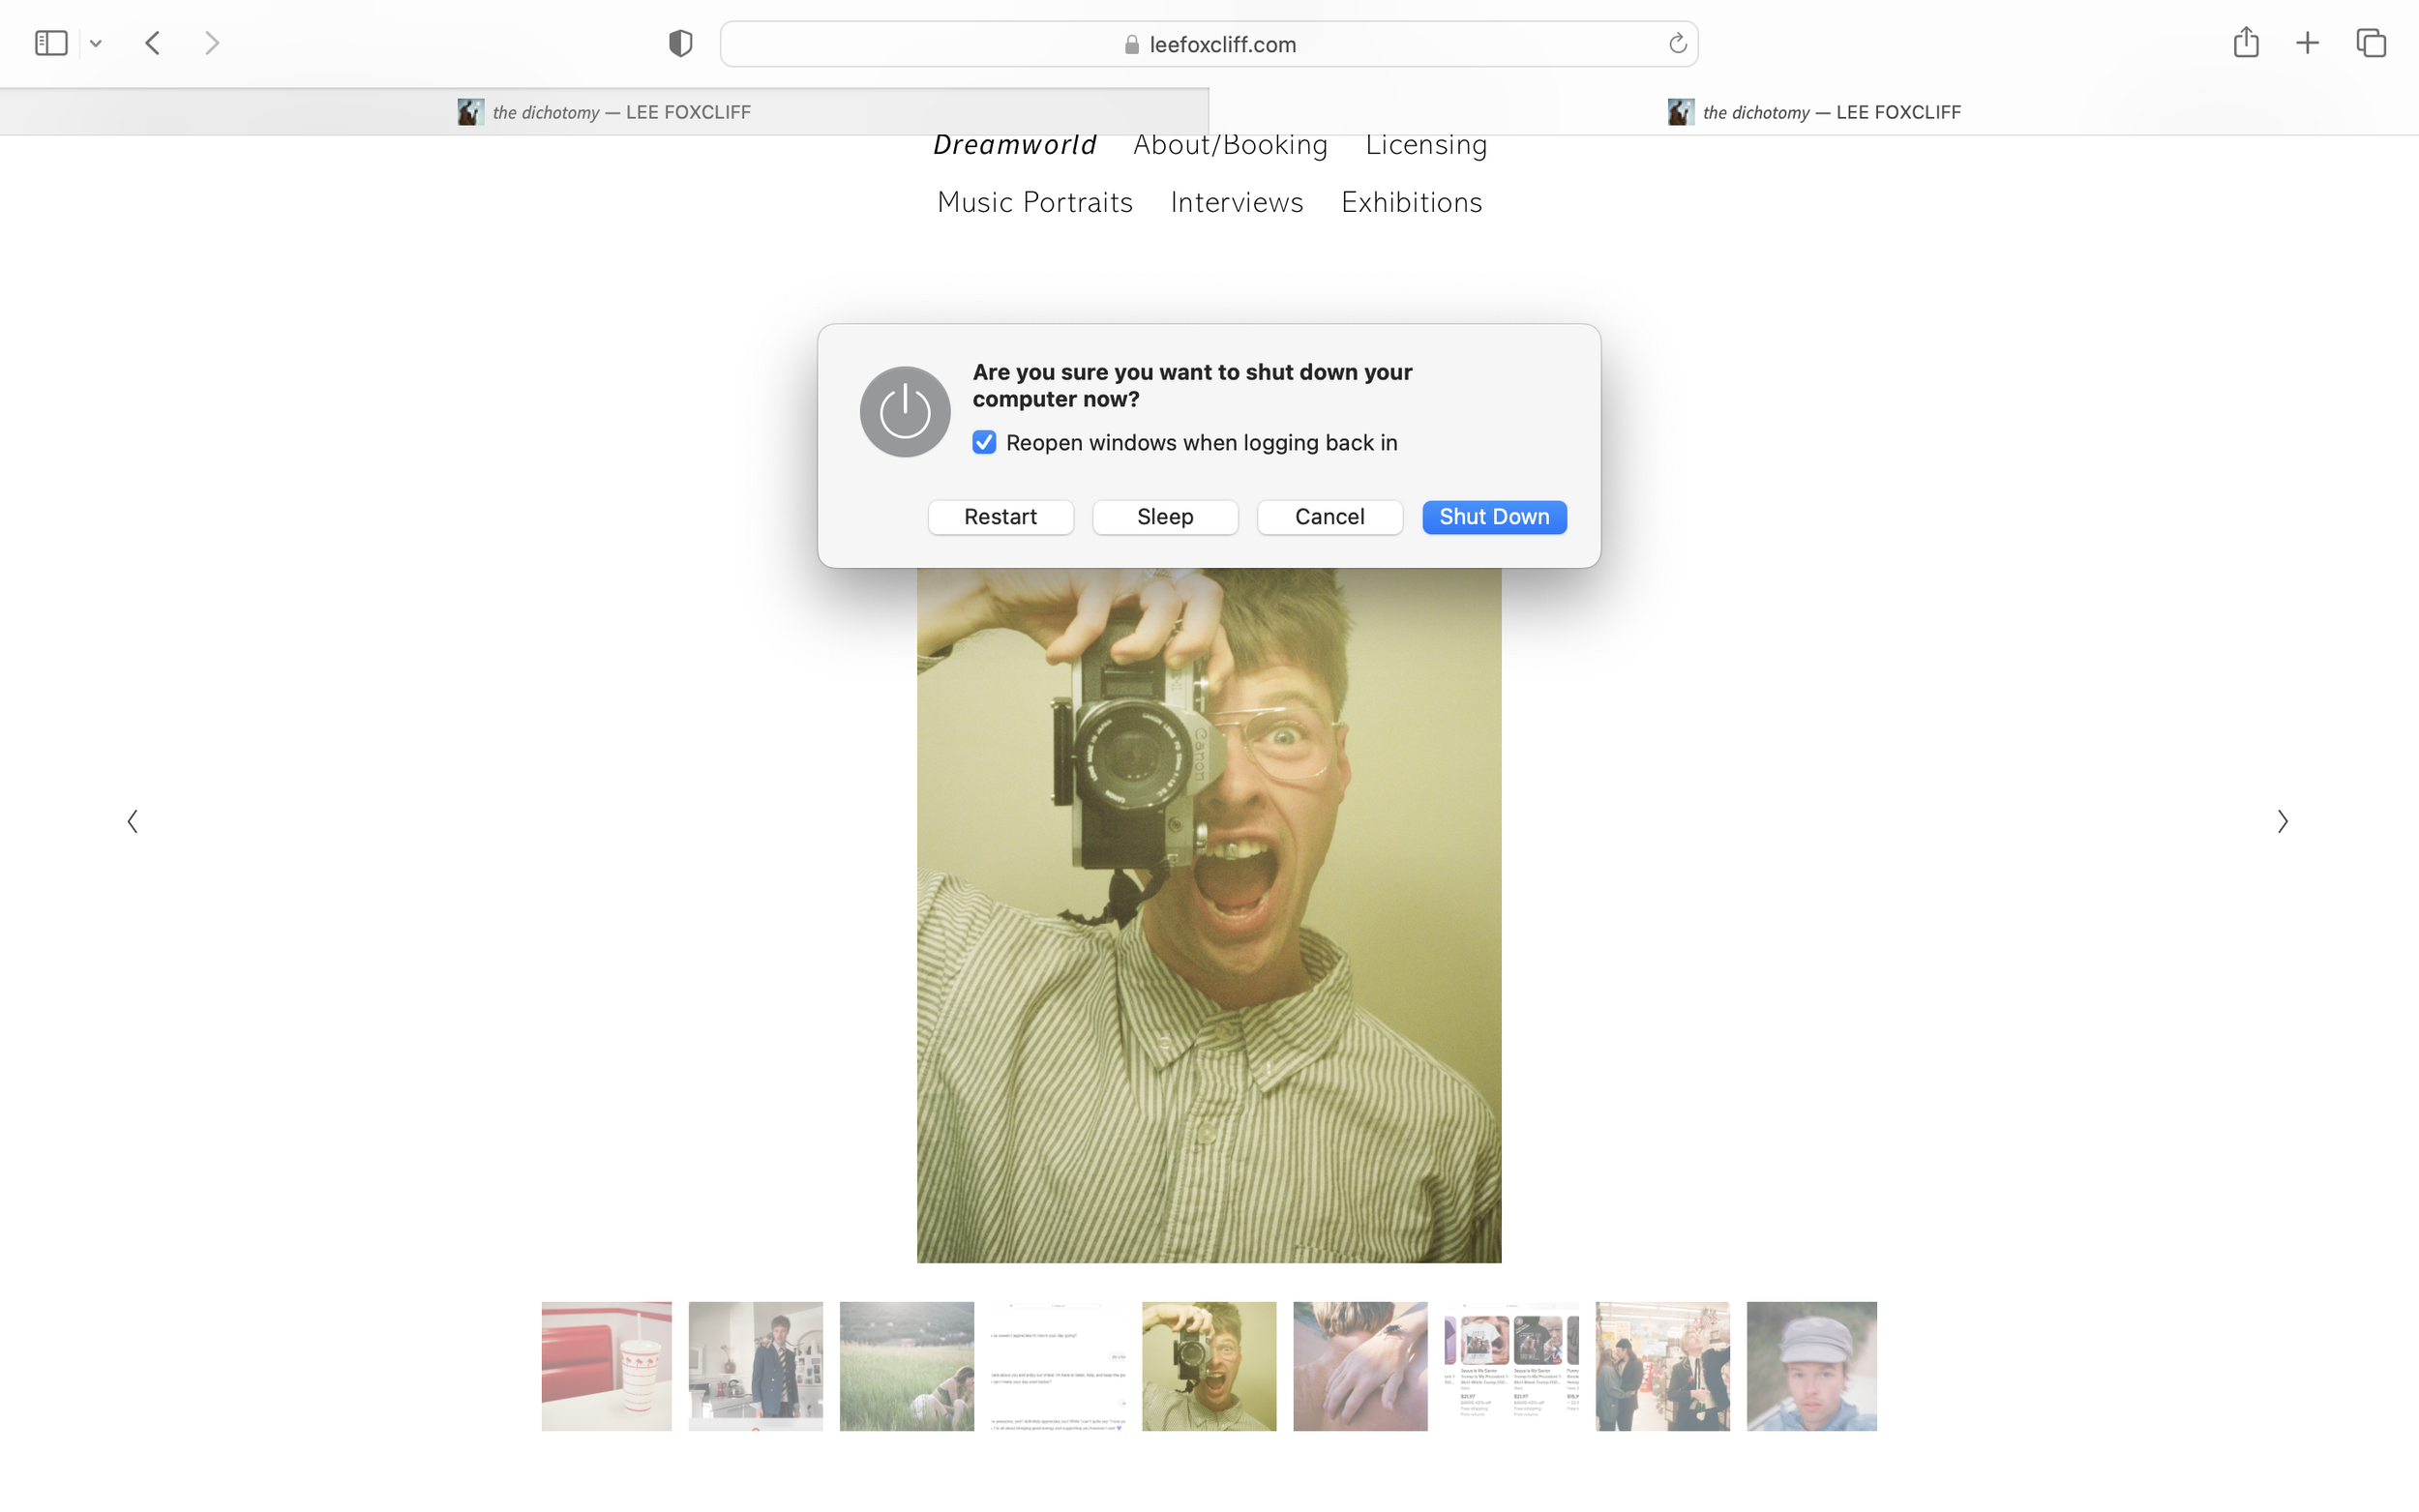
Task: Select the red booth milkshake thumbnail
Action: click(606, 1366)
